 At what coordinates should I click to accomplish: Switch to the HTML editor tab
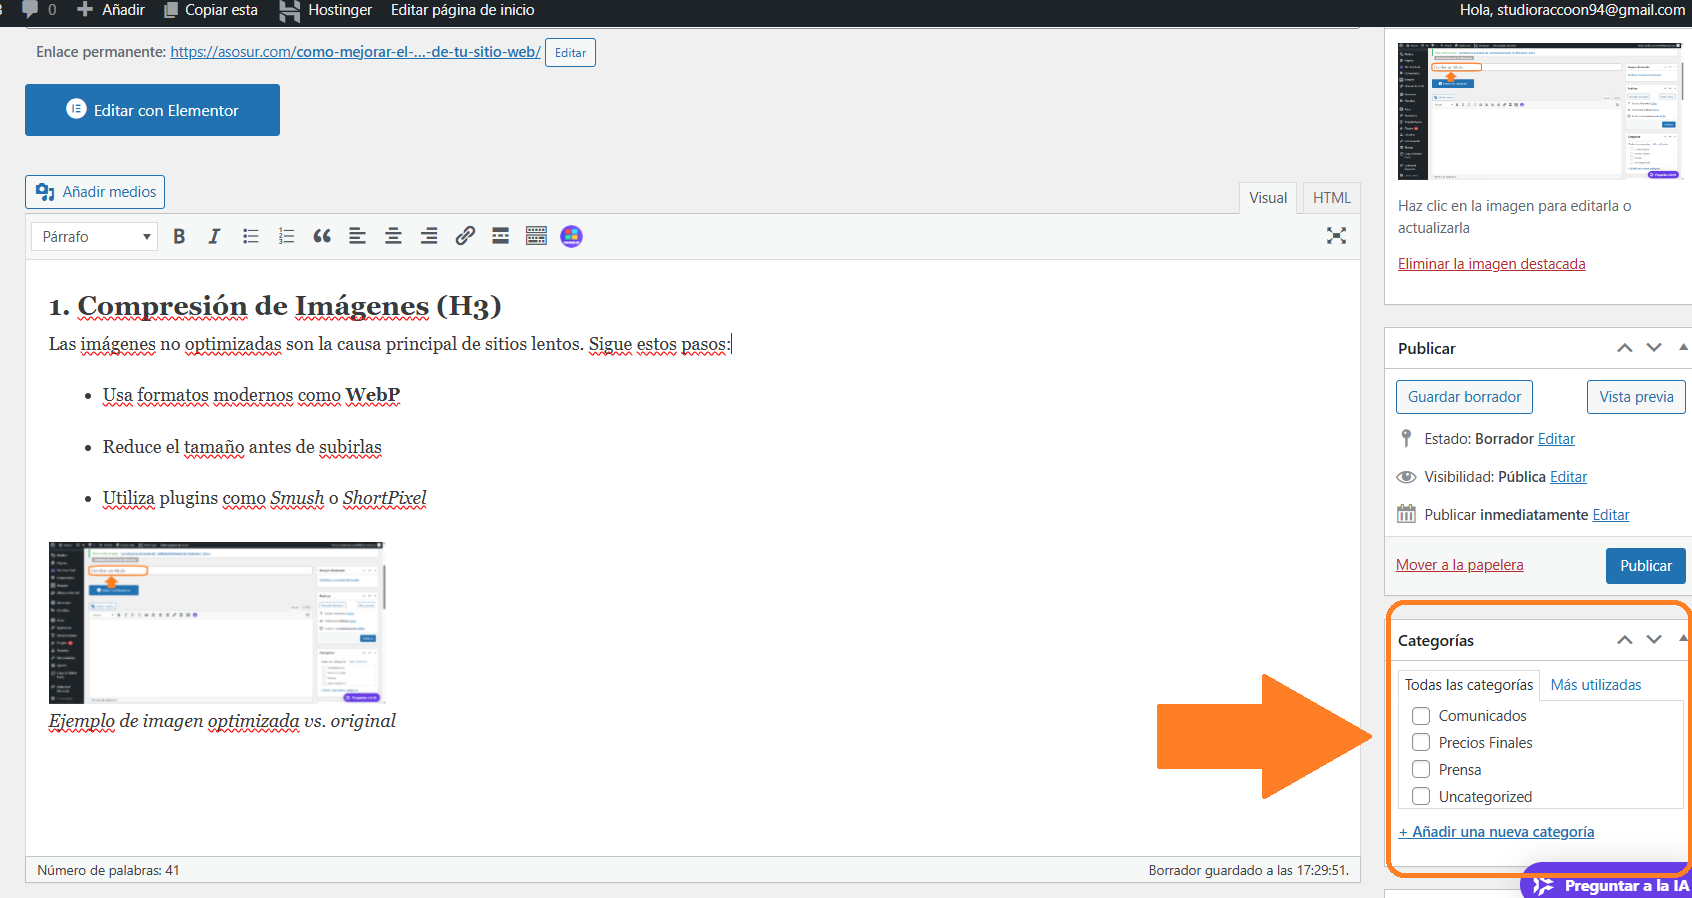point(1331,198)
